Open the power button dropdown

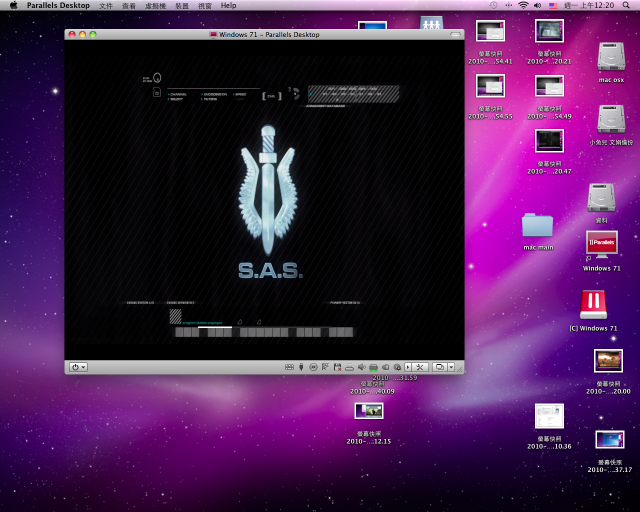tap(78, 367)
